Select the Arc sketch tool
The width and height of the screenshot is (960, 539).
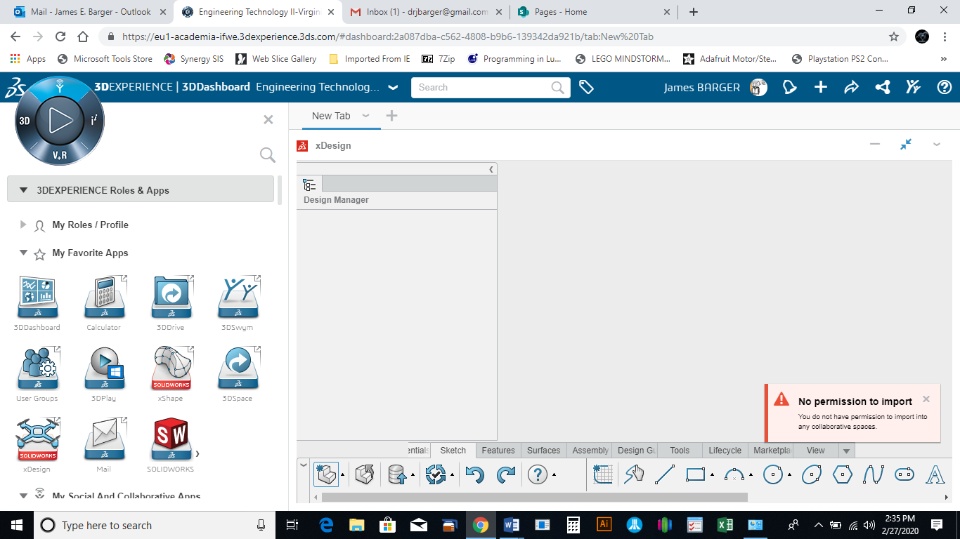pyautogui.click(x=734, y=475)
